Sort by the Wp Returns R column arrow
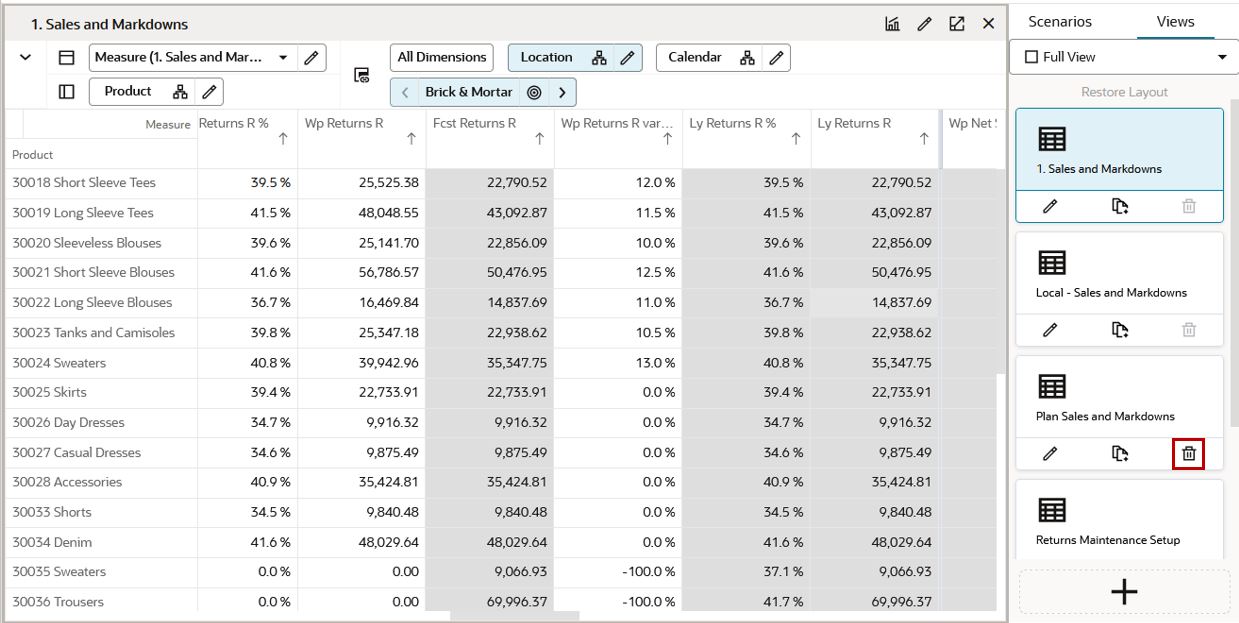 tap(411, 140)
